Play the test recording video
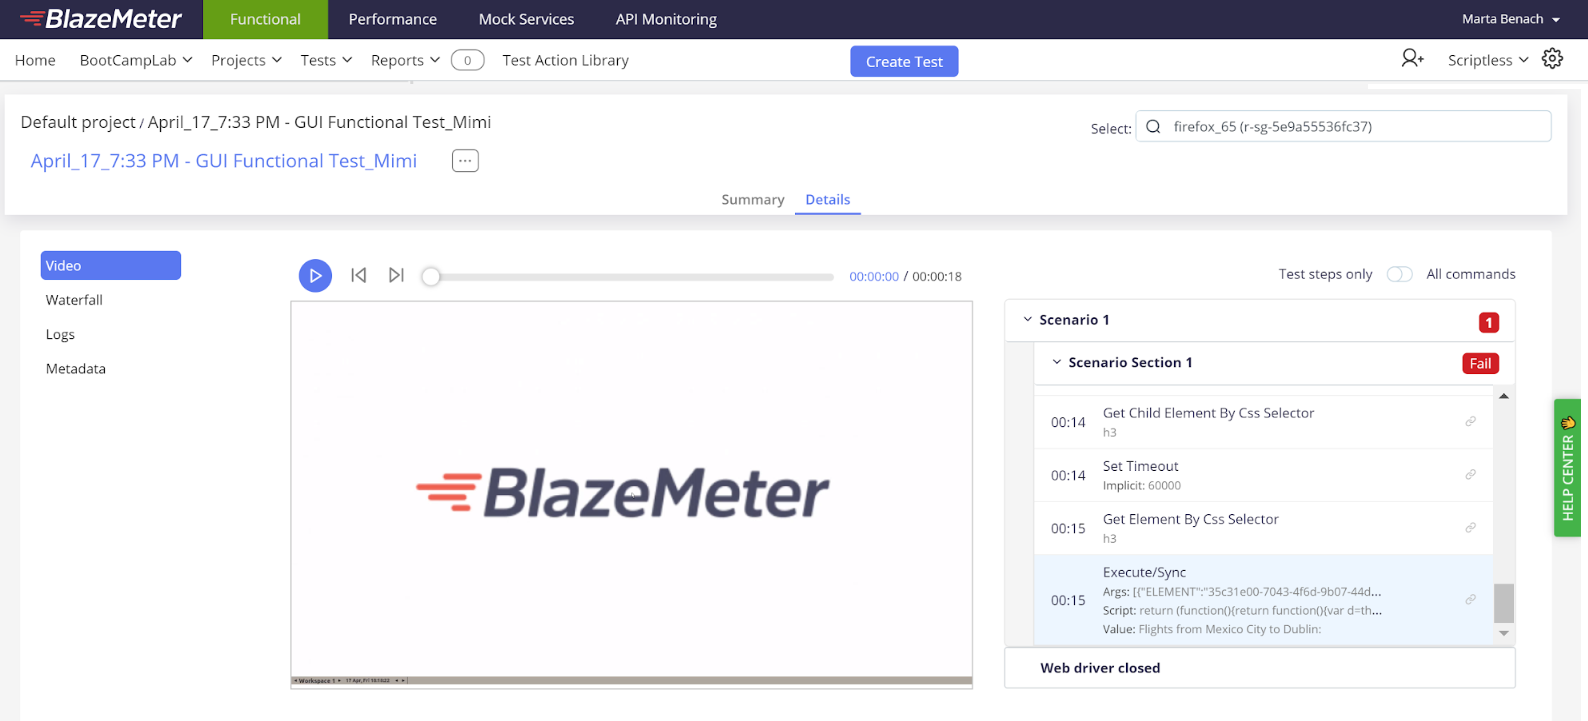 click(x=315, y=275)
